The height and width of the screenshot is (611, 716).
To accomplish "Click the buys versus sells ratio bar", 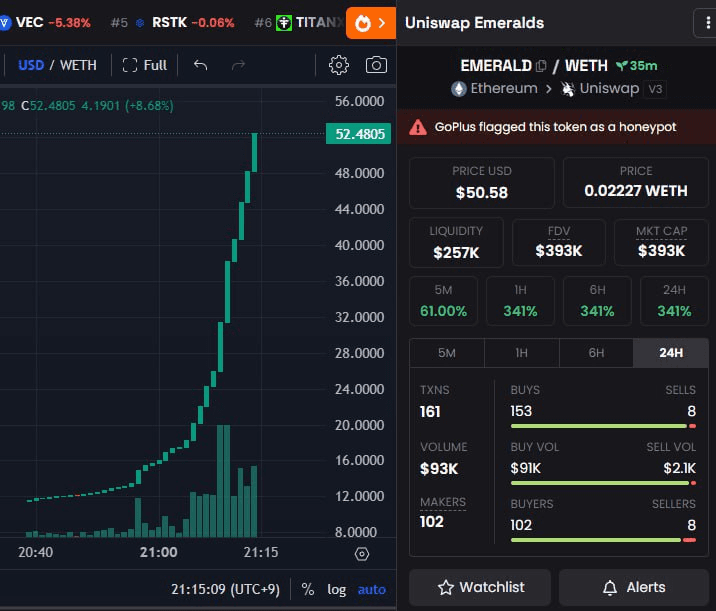I will (603, 426).
